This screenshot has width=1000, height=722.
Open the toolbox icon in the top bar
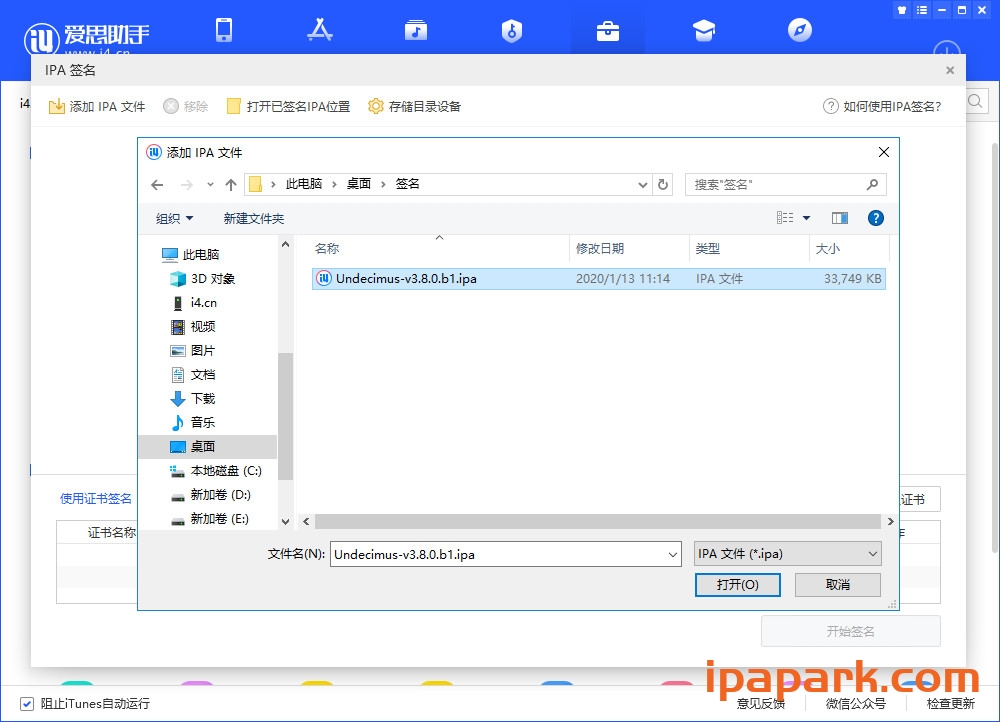pyautogui.click(x=607, y=31)
